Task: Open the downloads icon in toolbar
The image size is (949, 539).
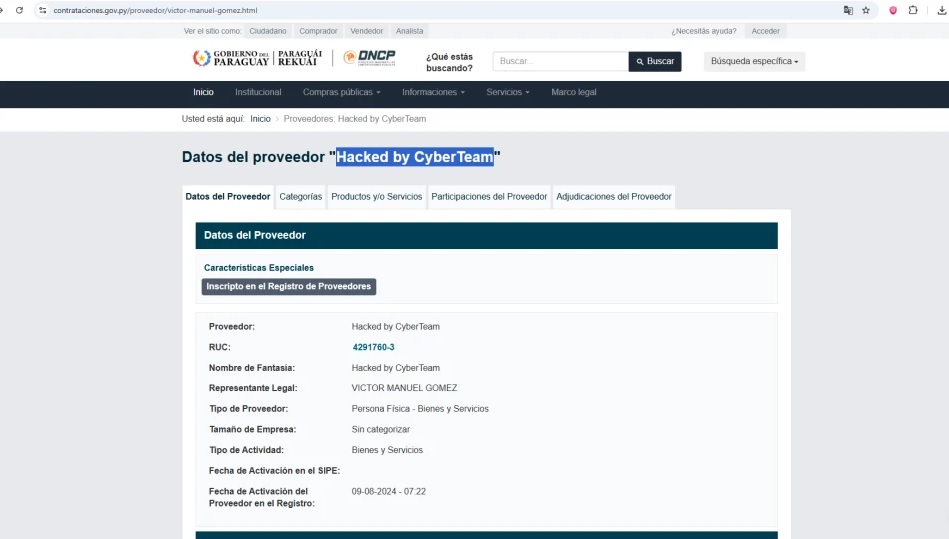Action: click(941, 10)
